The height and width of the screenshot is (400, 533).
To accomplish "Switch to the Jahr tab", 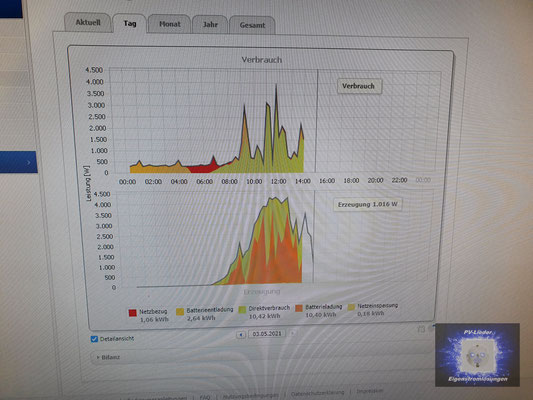I will [210, 24].
